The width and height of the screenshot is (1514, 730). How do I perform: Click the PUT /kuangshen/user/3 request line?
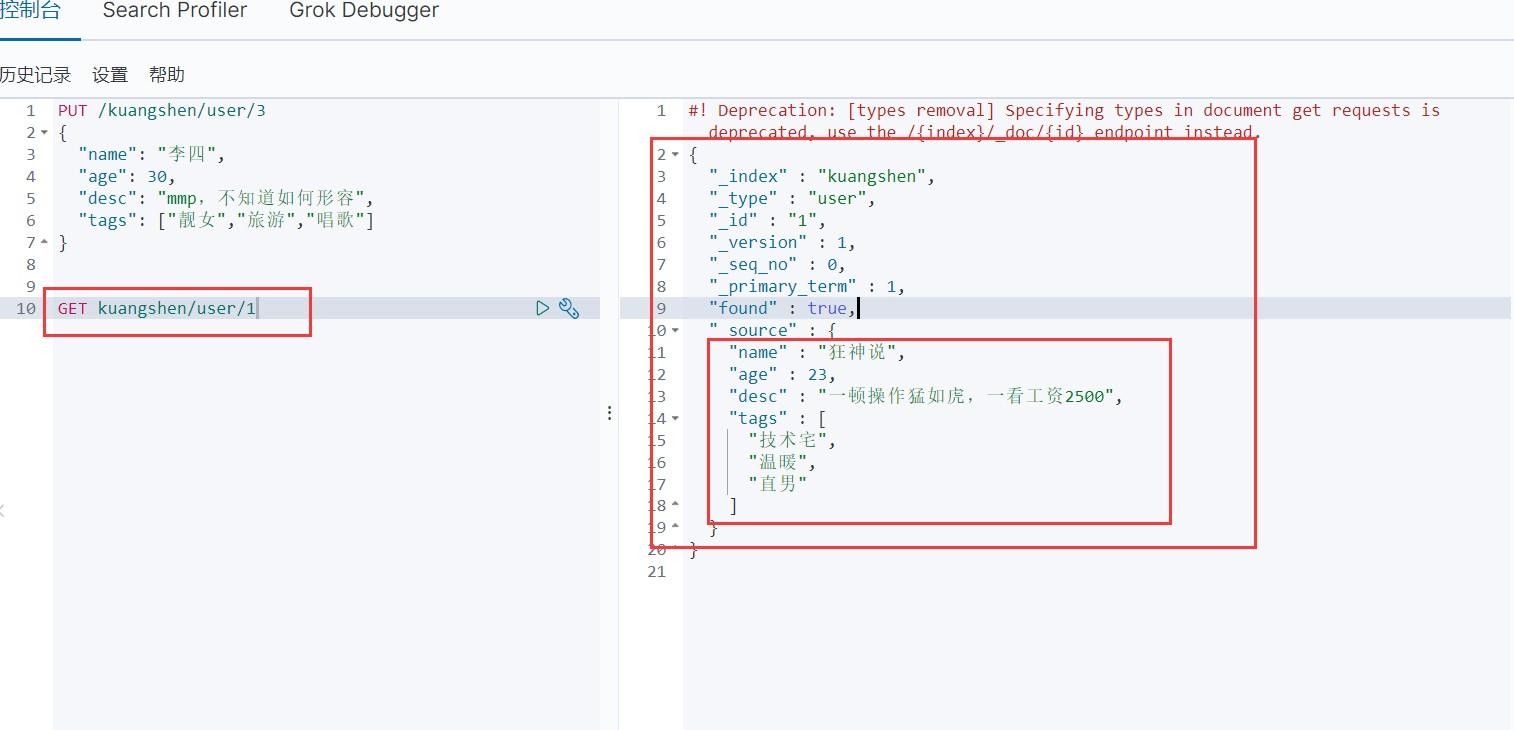pos(162,111)
